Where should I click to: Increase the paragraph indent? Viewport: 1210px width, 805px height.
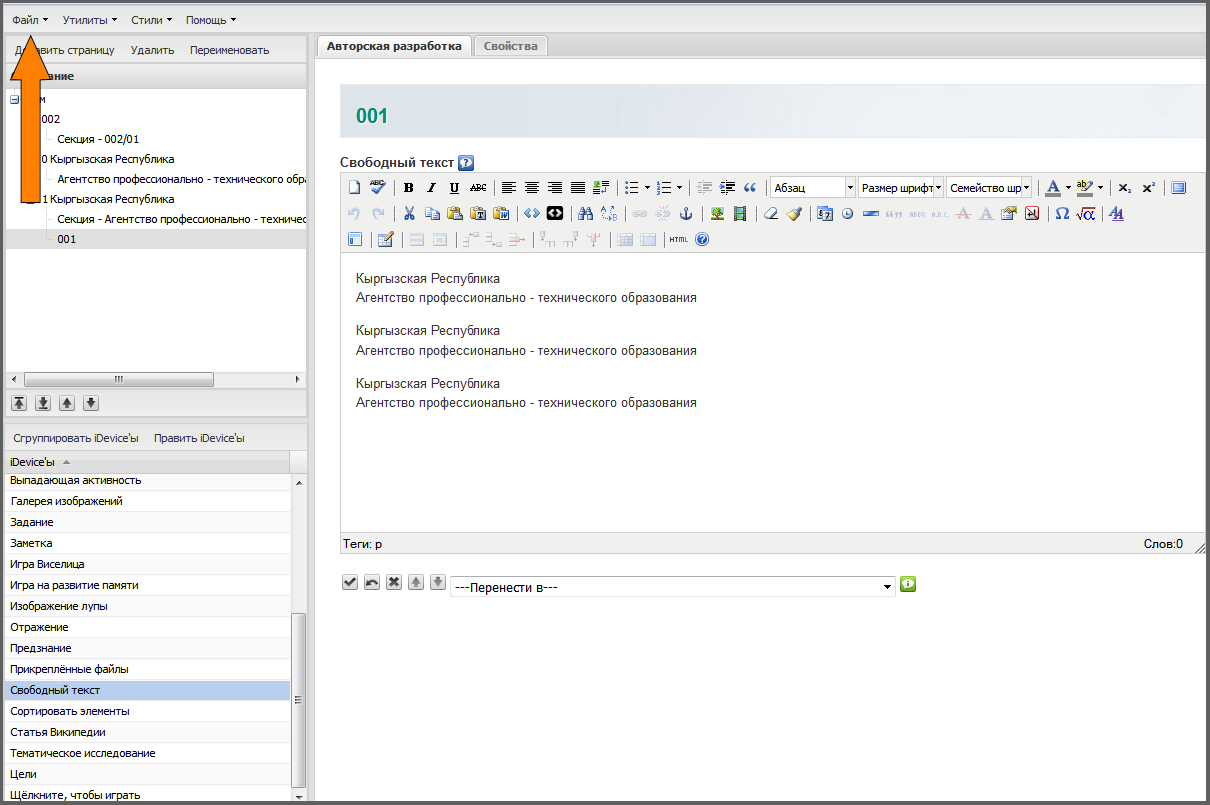(x=727, y=188)
